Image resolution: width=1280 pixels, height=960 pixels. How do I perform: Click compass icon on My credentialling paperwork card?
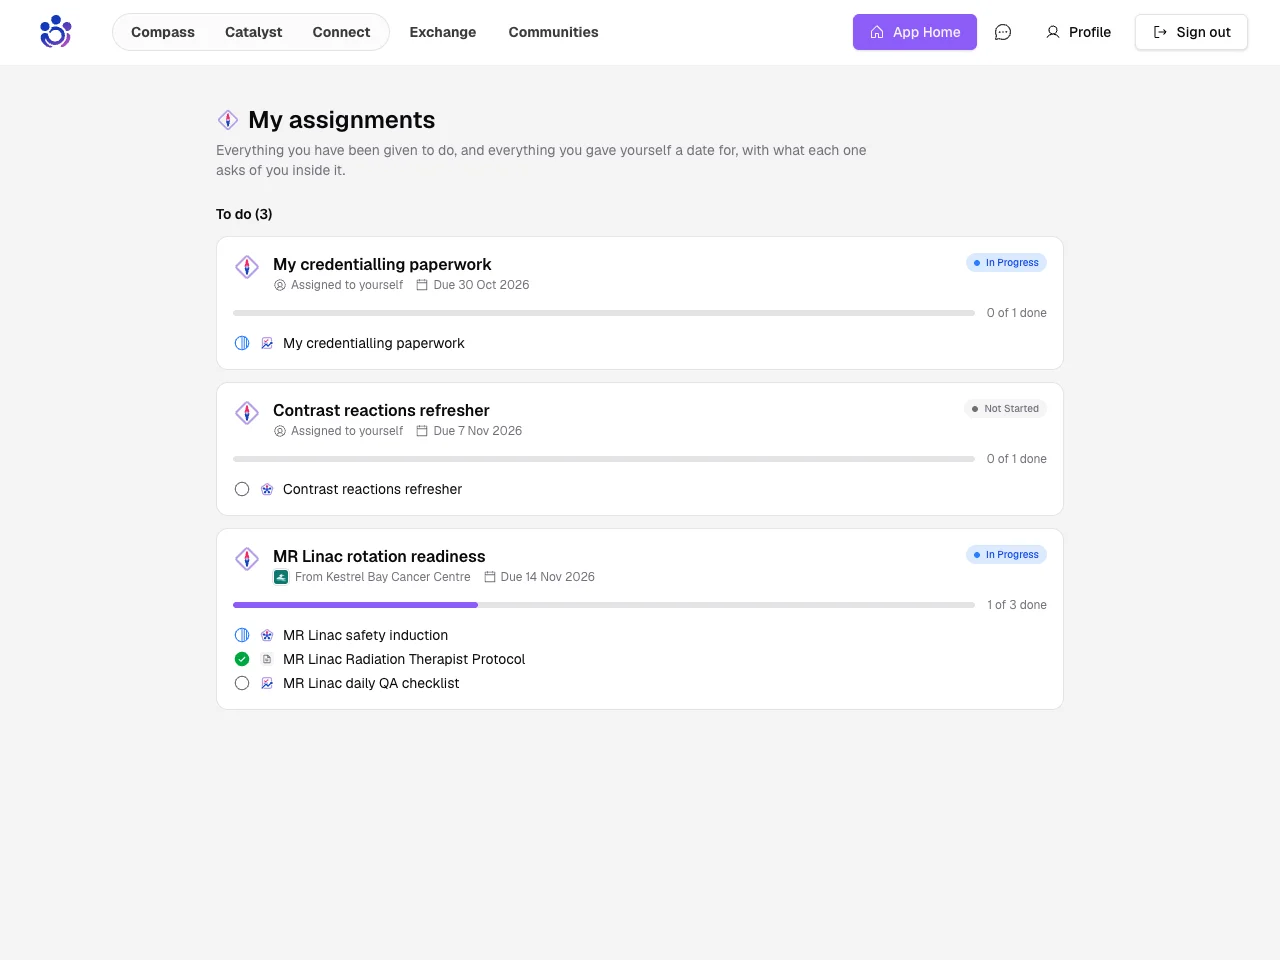(247, 267)
